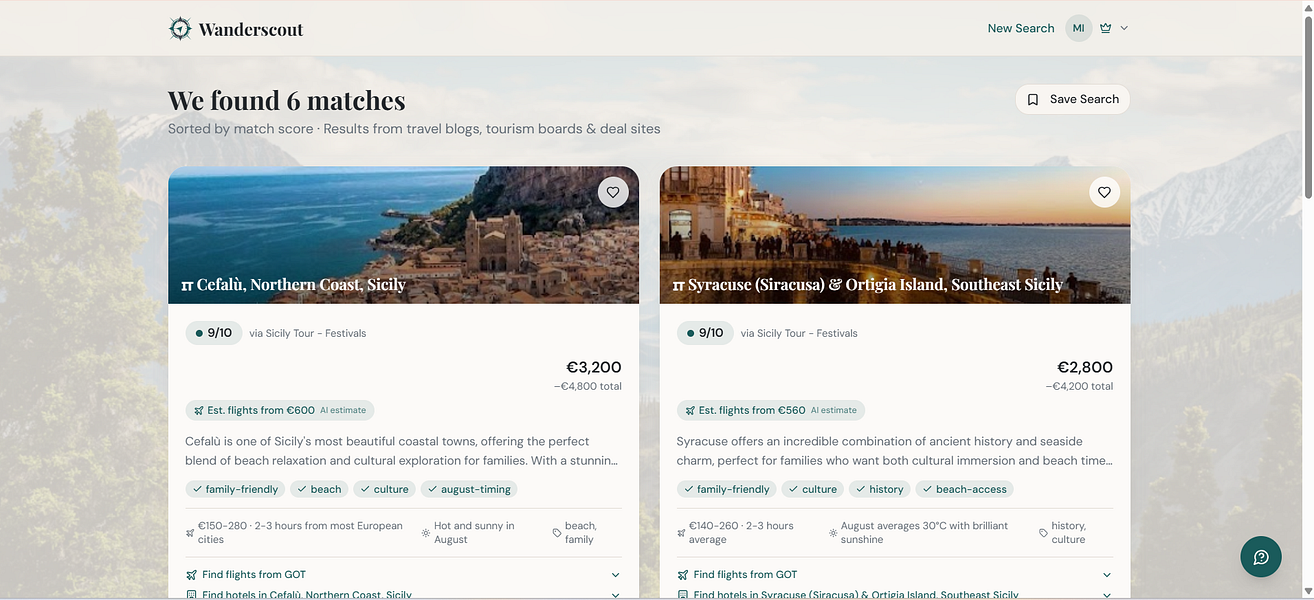Click the –€4,200 total text

[x=1079, y=386]
